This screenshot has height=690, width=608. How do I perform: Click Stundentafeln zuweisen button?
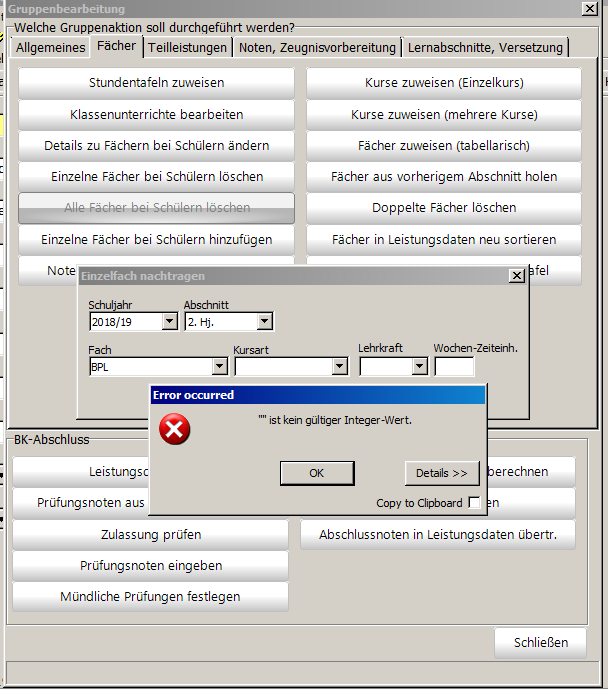click(x=156, y=83)
